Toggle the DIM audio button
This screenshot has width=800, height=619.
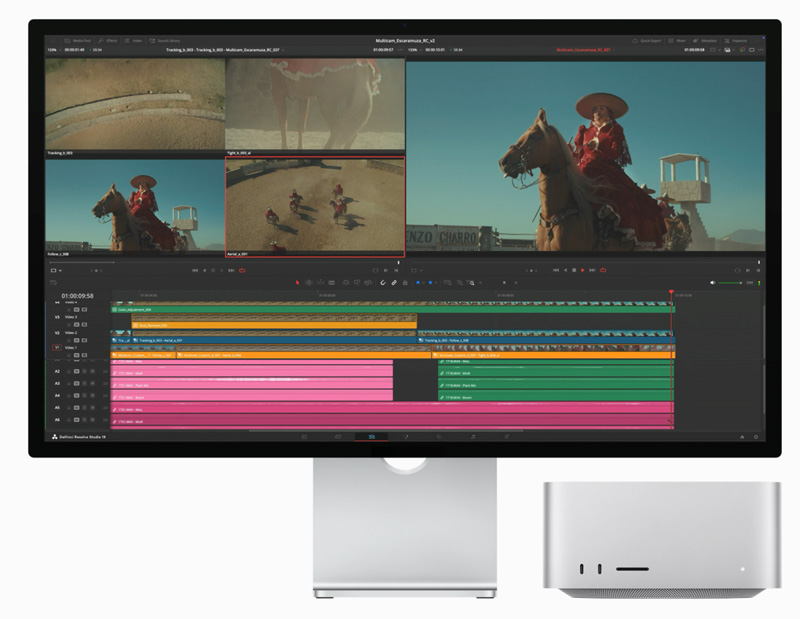(749, 283)
